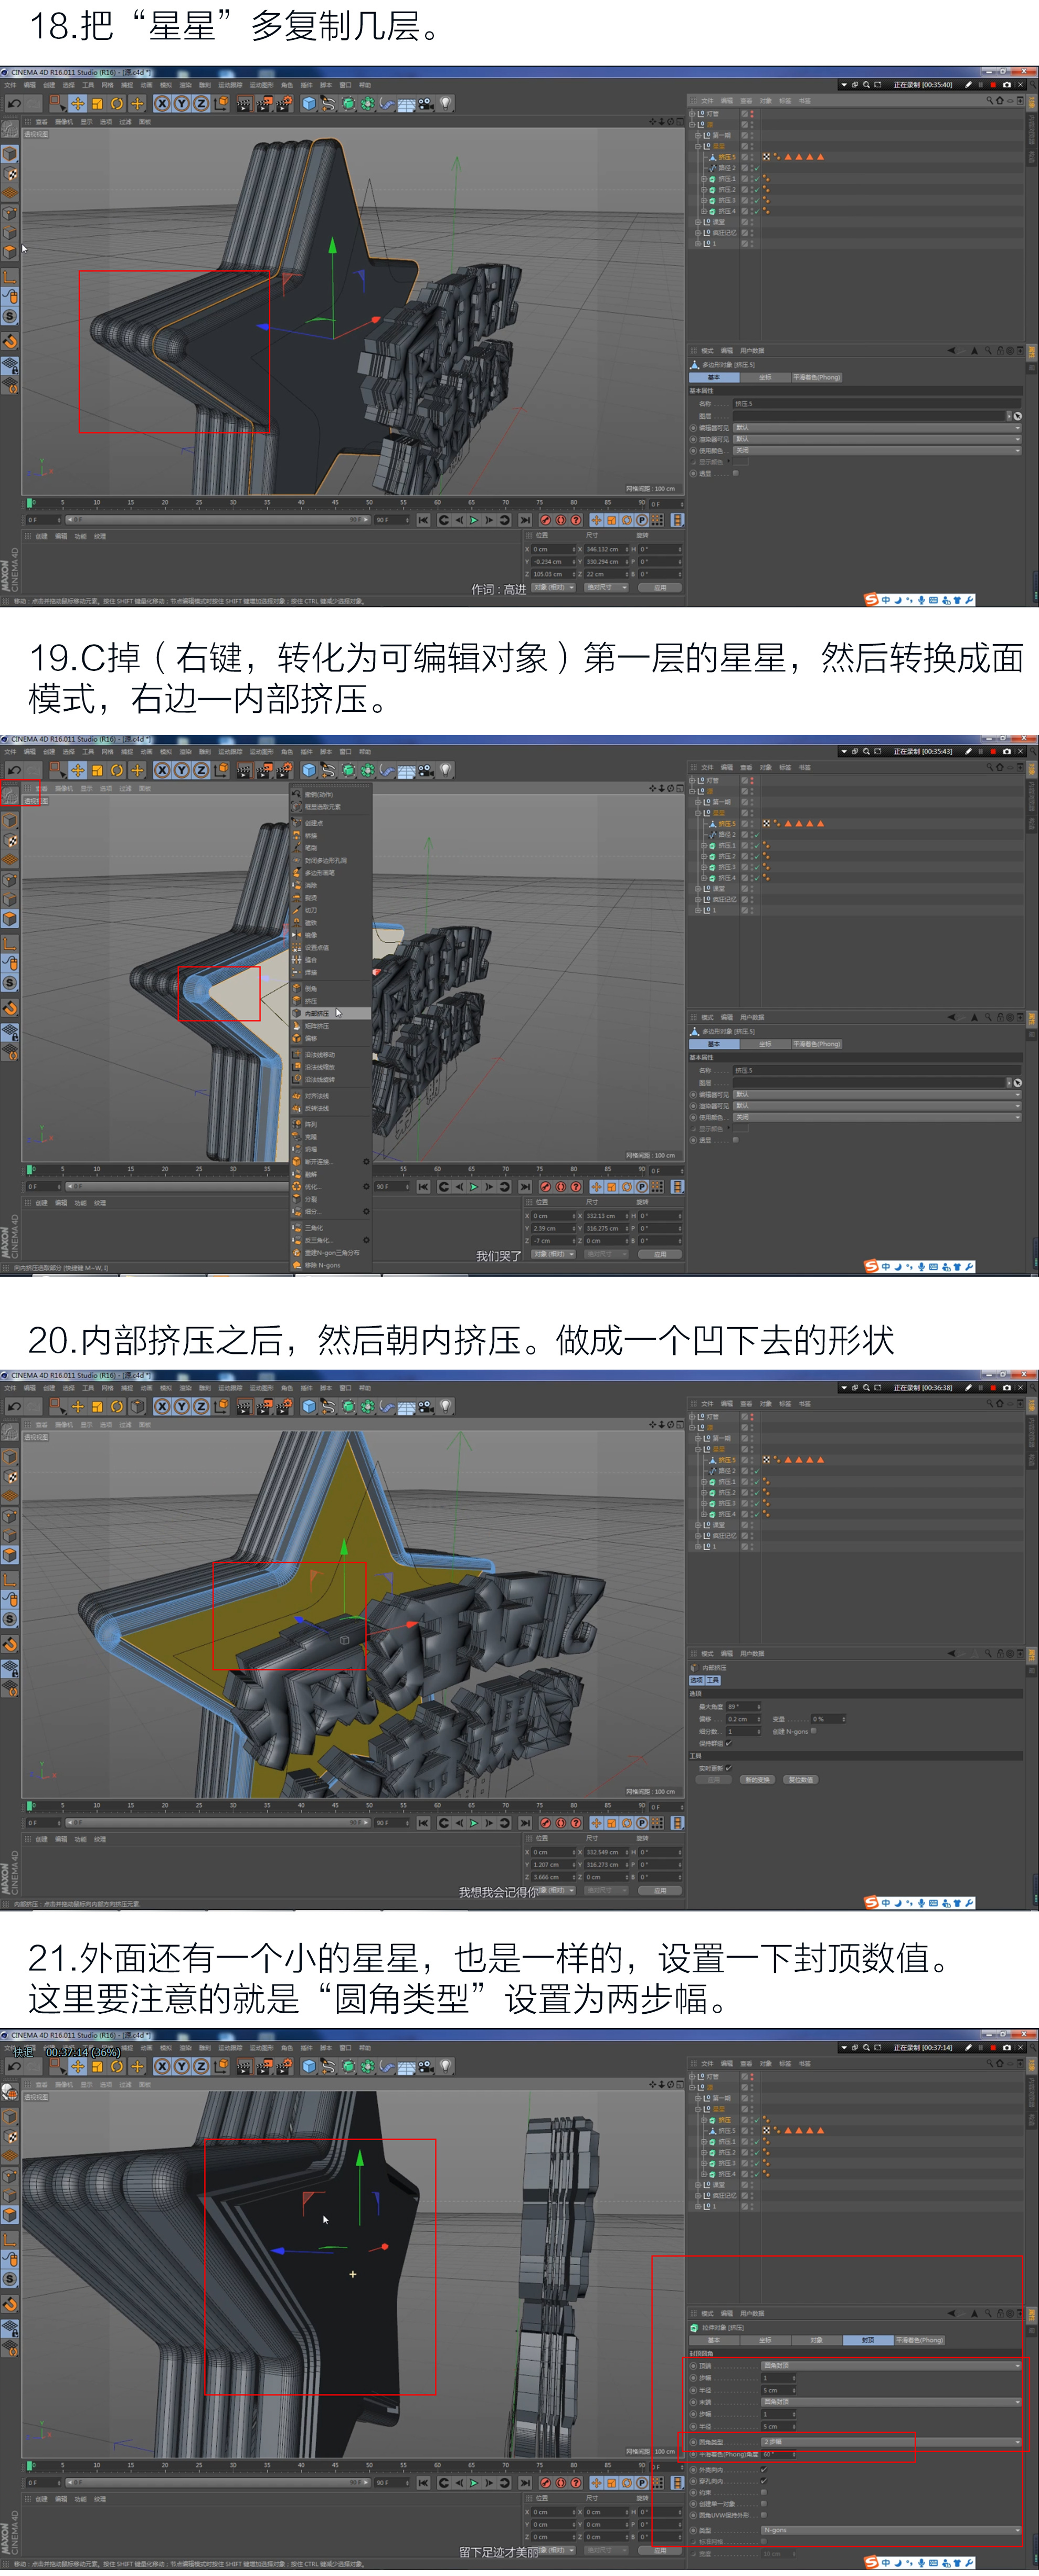Image resolution: width=1039 pixels, height=2576 pixels.
Task: Pick 矩阵挤压 matrix extrude from context menu
Action: tap(317, 1026)
